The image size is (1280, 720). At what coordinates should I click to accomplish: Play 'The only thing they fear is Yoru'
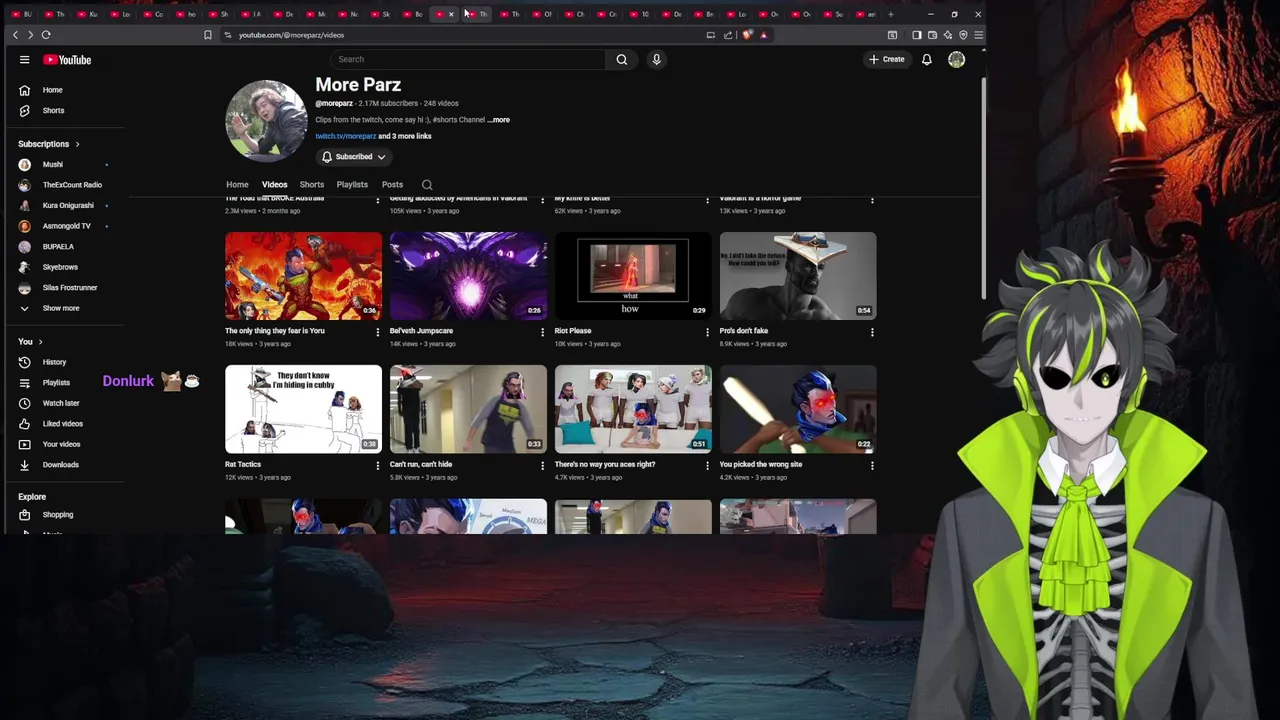303,276
